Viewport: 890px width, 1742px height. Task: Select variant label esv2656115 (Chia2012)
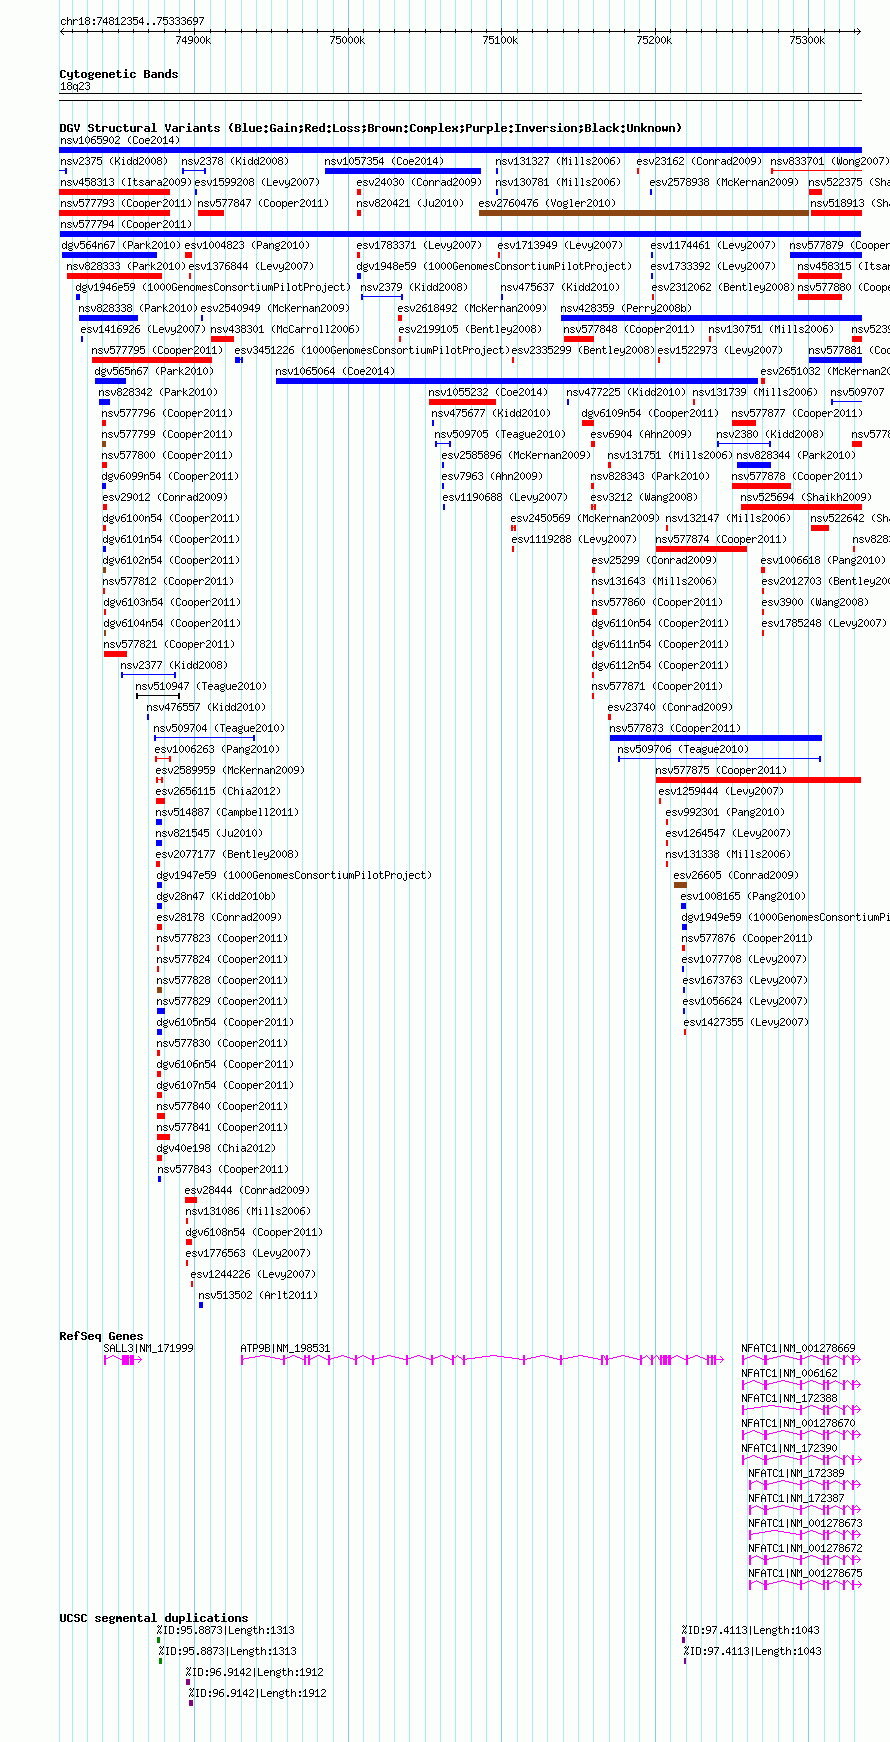[218, 791]
